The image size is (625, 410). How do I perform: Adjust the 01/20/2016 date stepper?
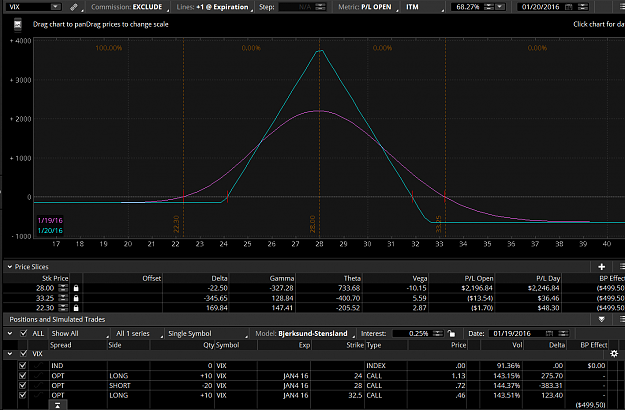click(583, 7)
